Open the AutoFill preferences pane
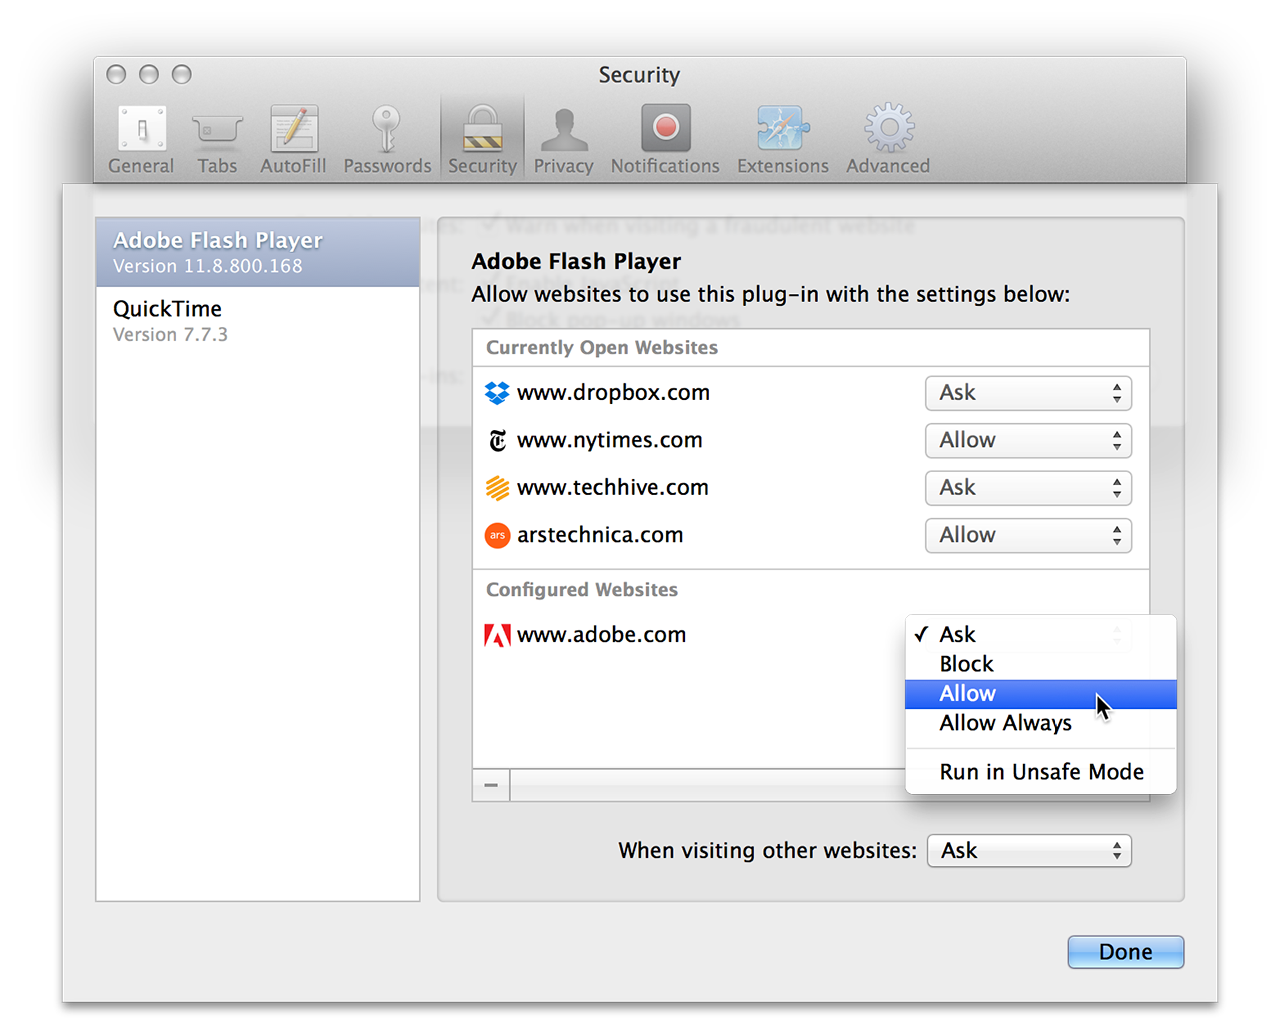This screenshot has height=1020, width=1280. 293,140
